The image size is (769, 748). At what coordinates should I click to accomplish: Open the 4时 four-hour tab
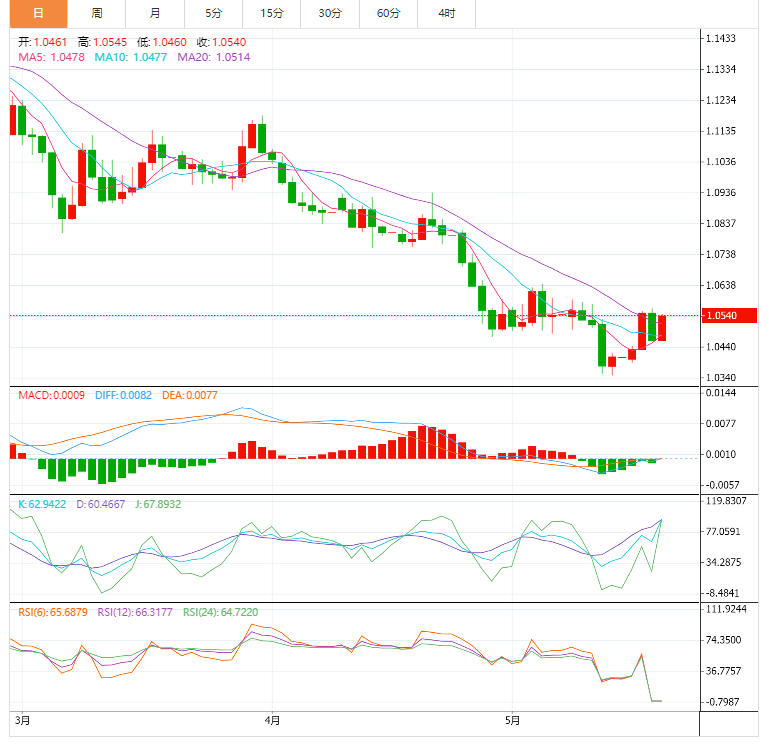(x=447, y=14)
